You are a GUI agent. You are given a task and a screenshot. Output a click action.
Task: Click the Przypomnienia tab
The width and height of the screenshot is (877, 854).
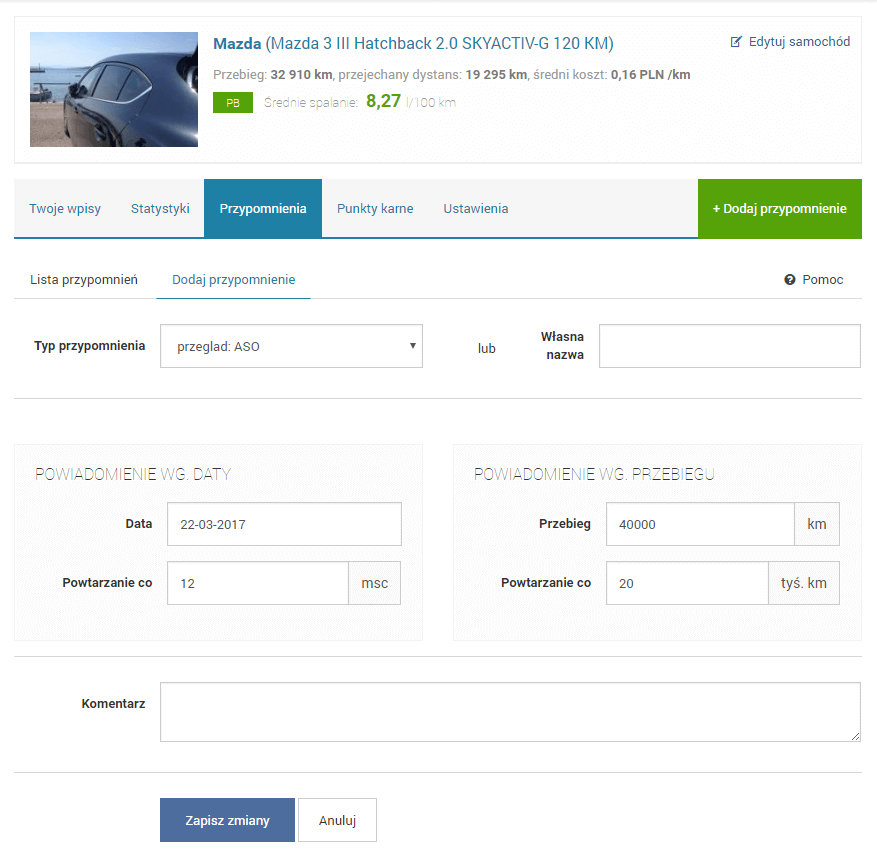point(263,209)
